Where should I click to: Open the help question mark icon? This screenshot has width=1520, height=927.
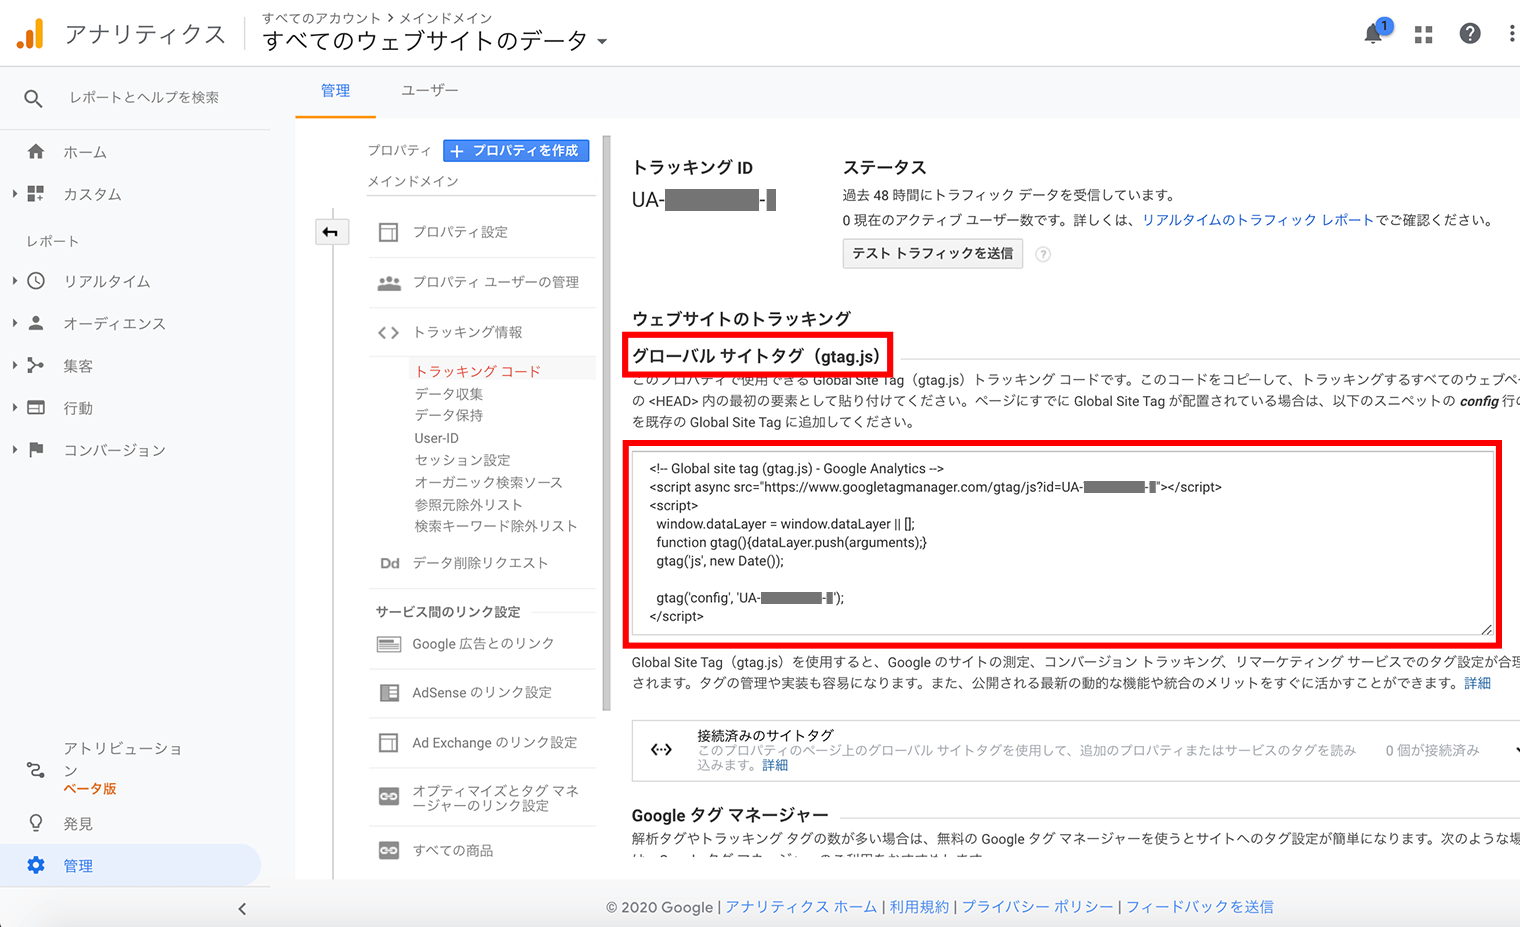pos(1470,34)
